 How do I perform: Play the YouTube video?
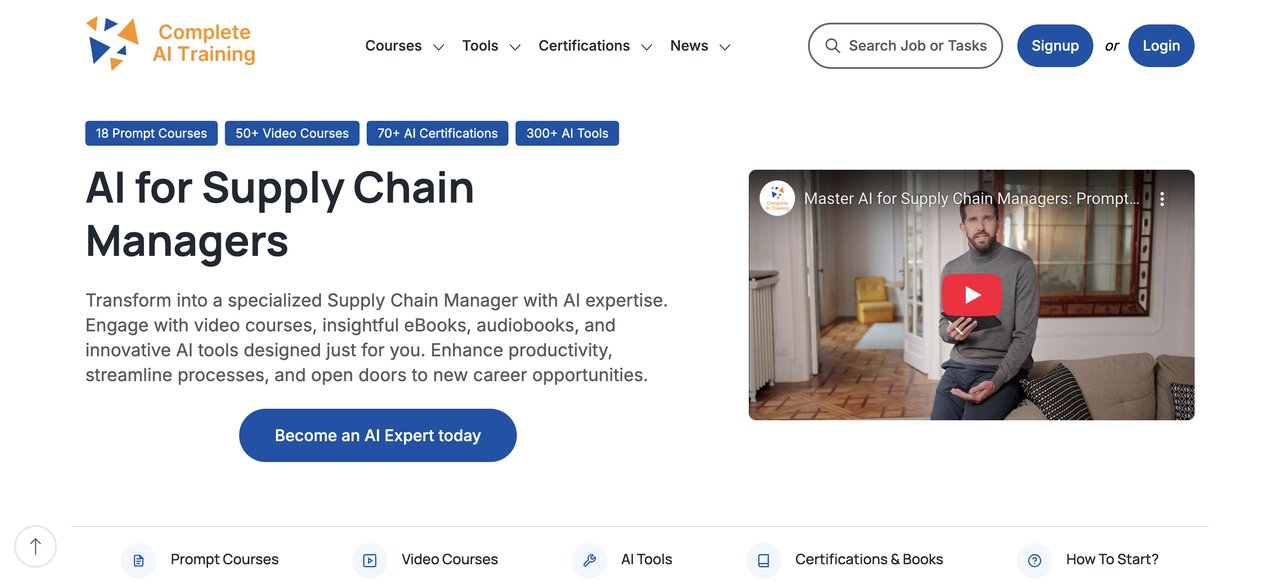(971, 295)
